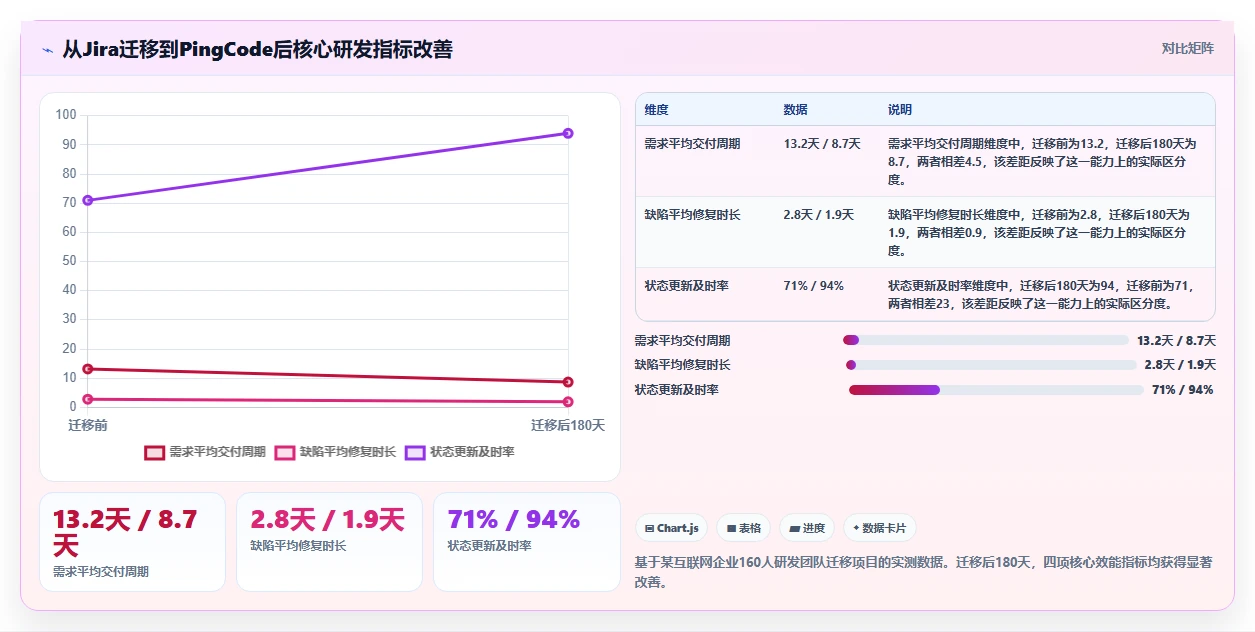Click the description text for the 状态更新及时率 row
Image resolution: width=1255 pixels, height=632 pixels.
(1041, 295)
